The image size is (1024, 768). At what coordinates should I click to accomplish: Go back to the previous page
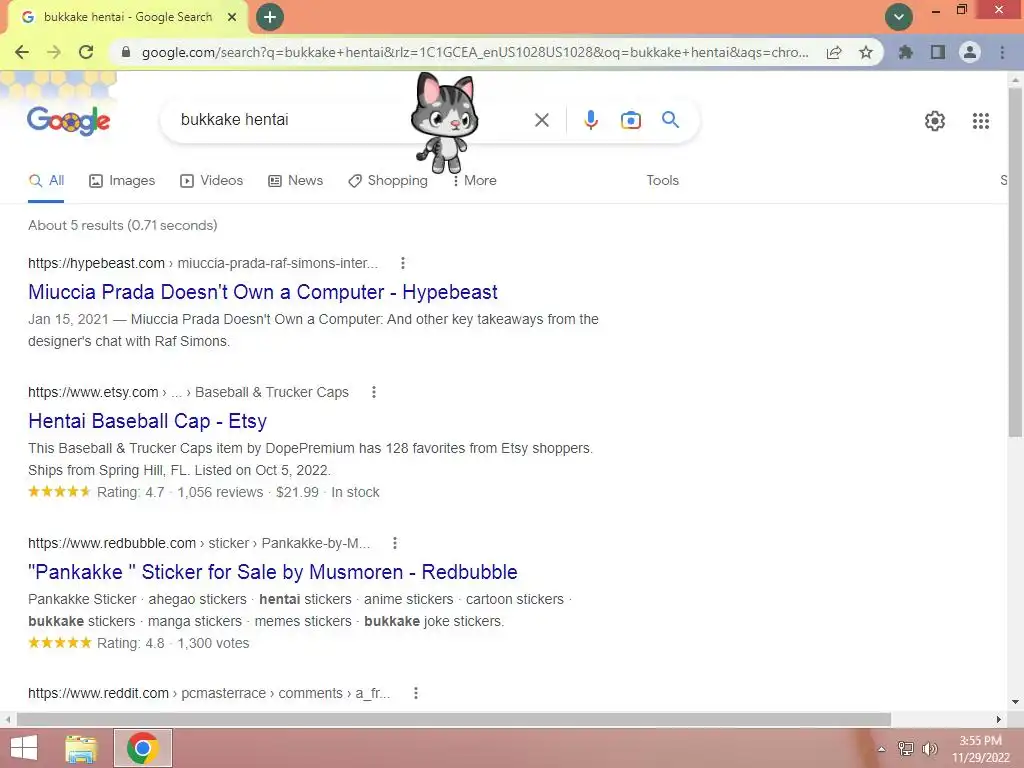coord(22,52)
